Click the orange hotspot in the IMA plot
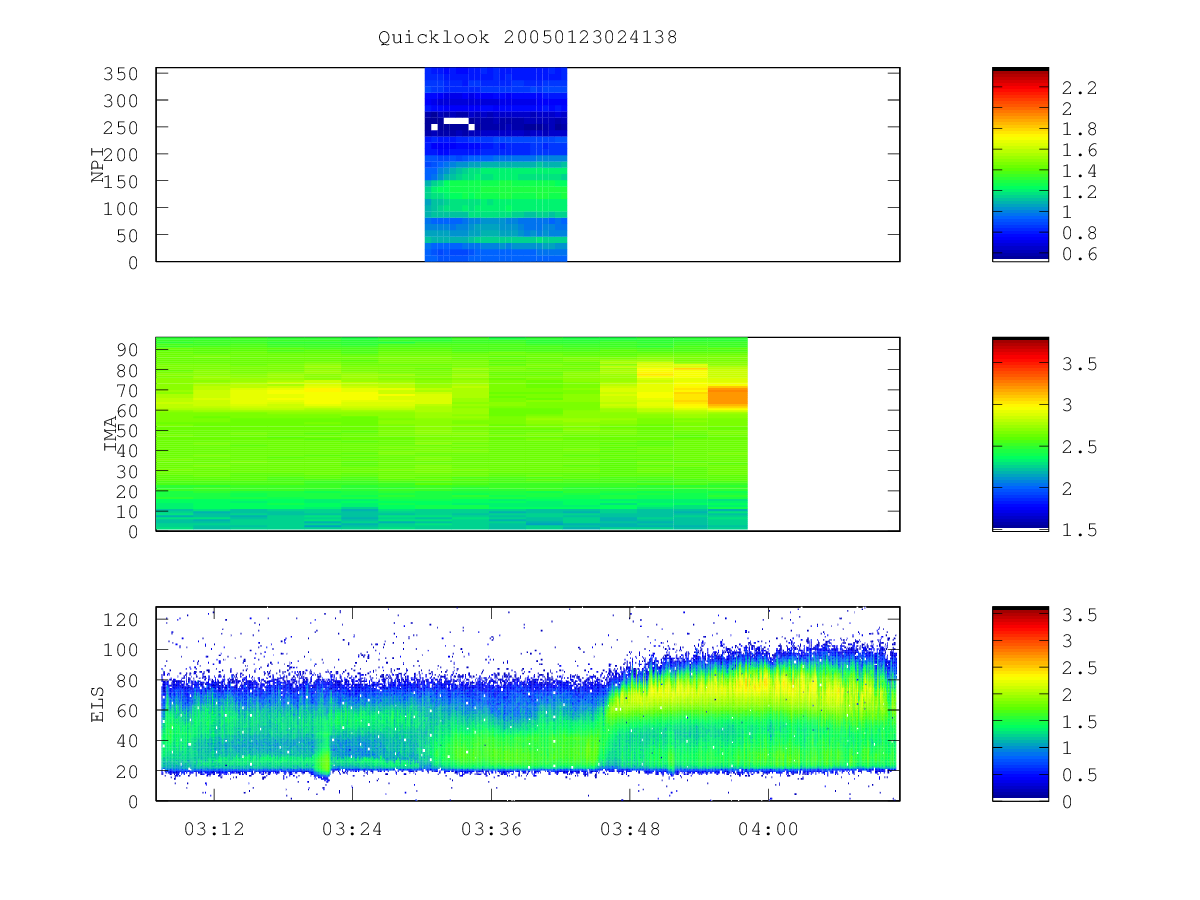This screenshot has width=1200, height=900. (727, 396)
